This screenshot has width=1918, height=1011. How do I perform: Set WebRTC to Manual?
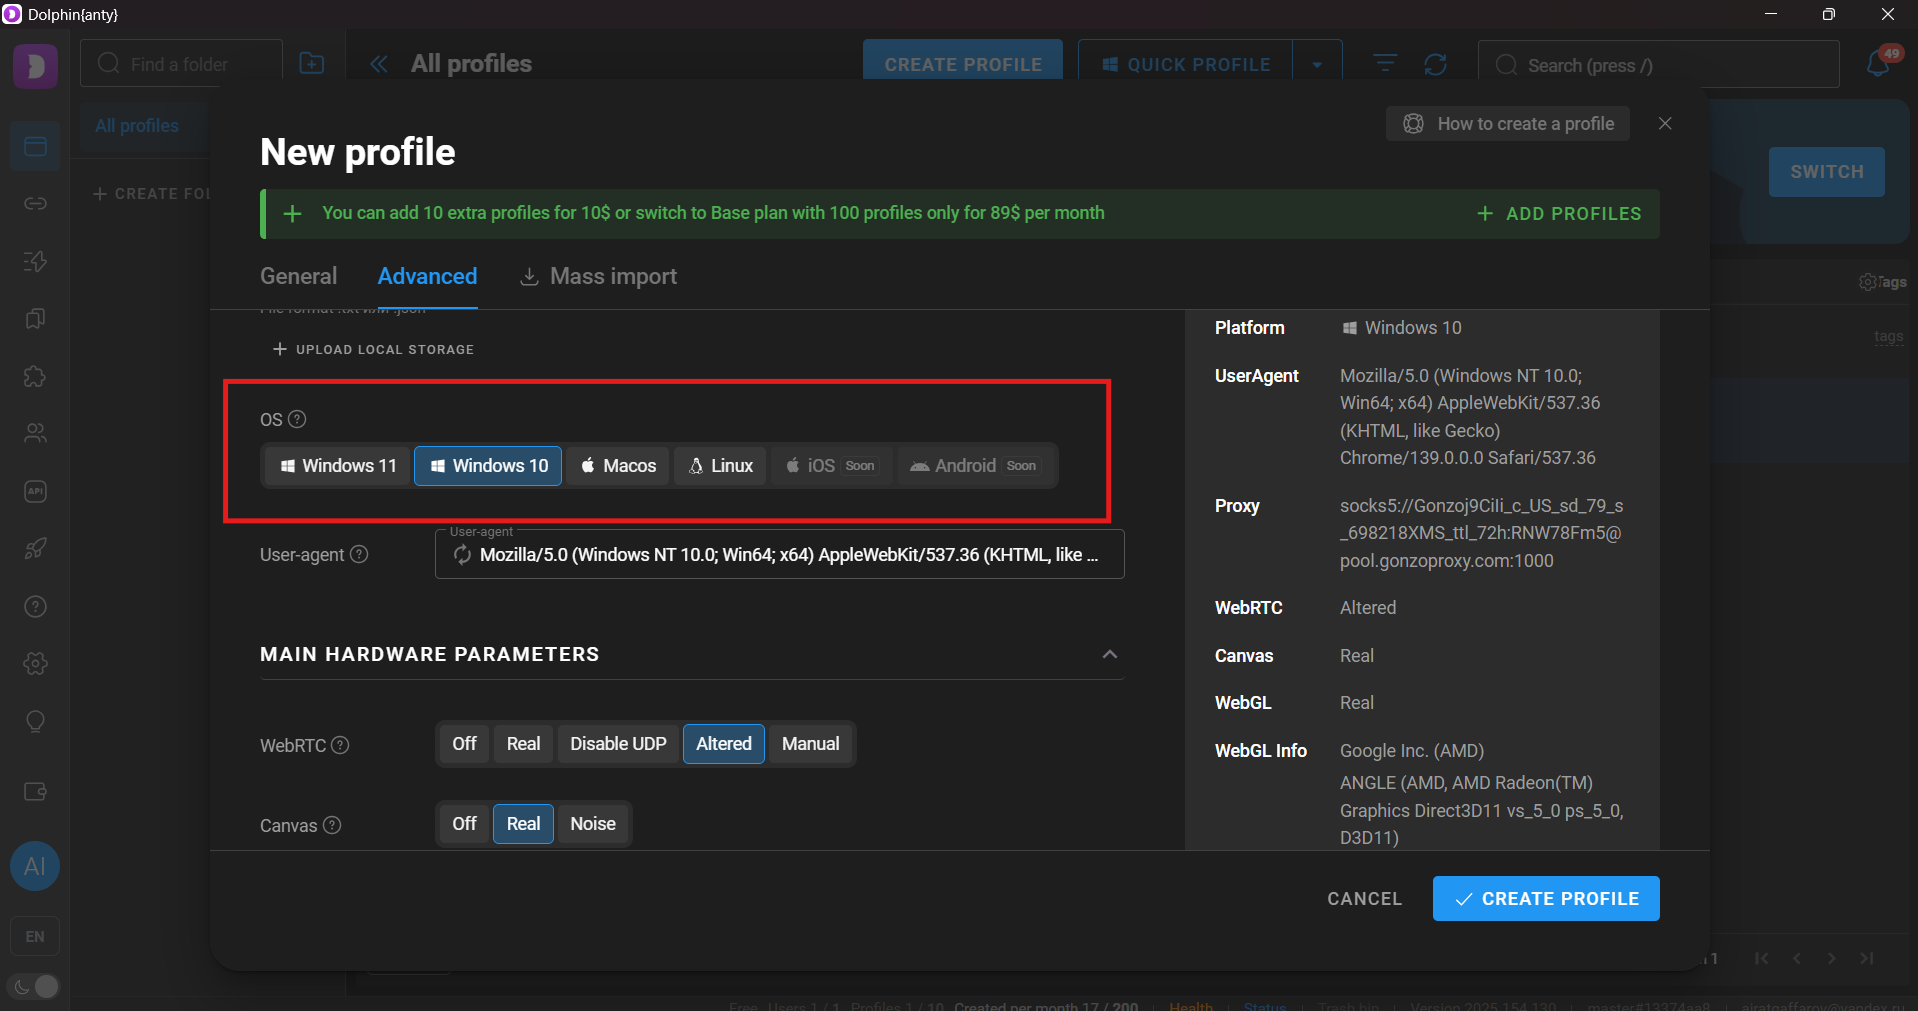(x=810, y=744)
